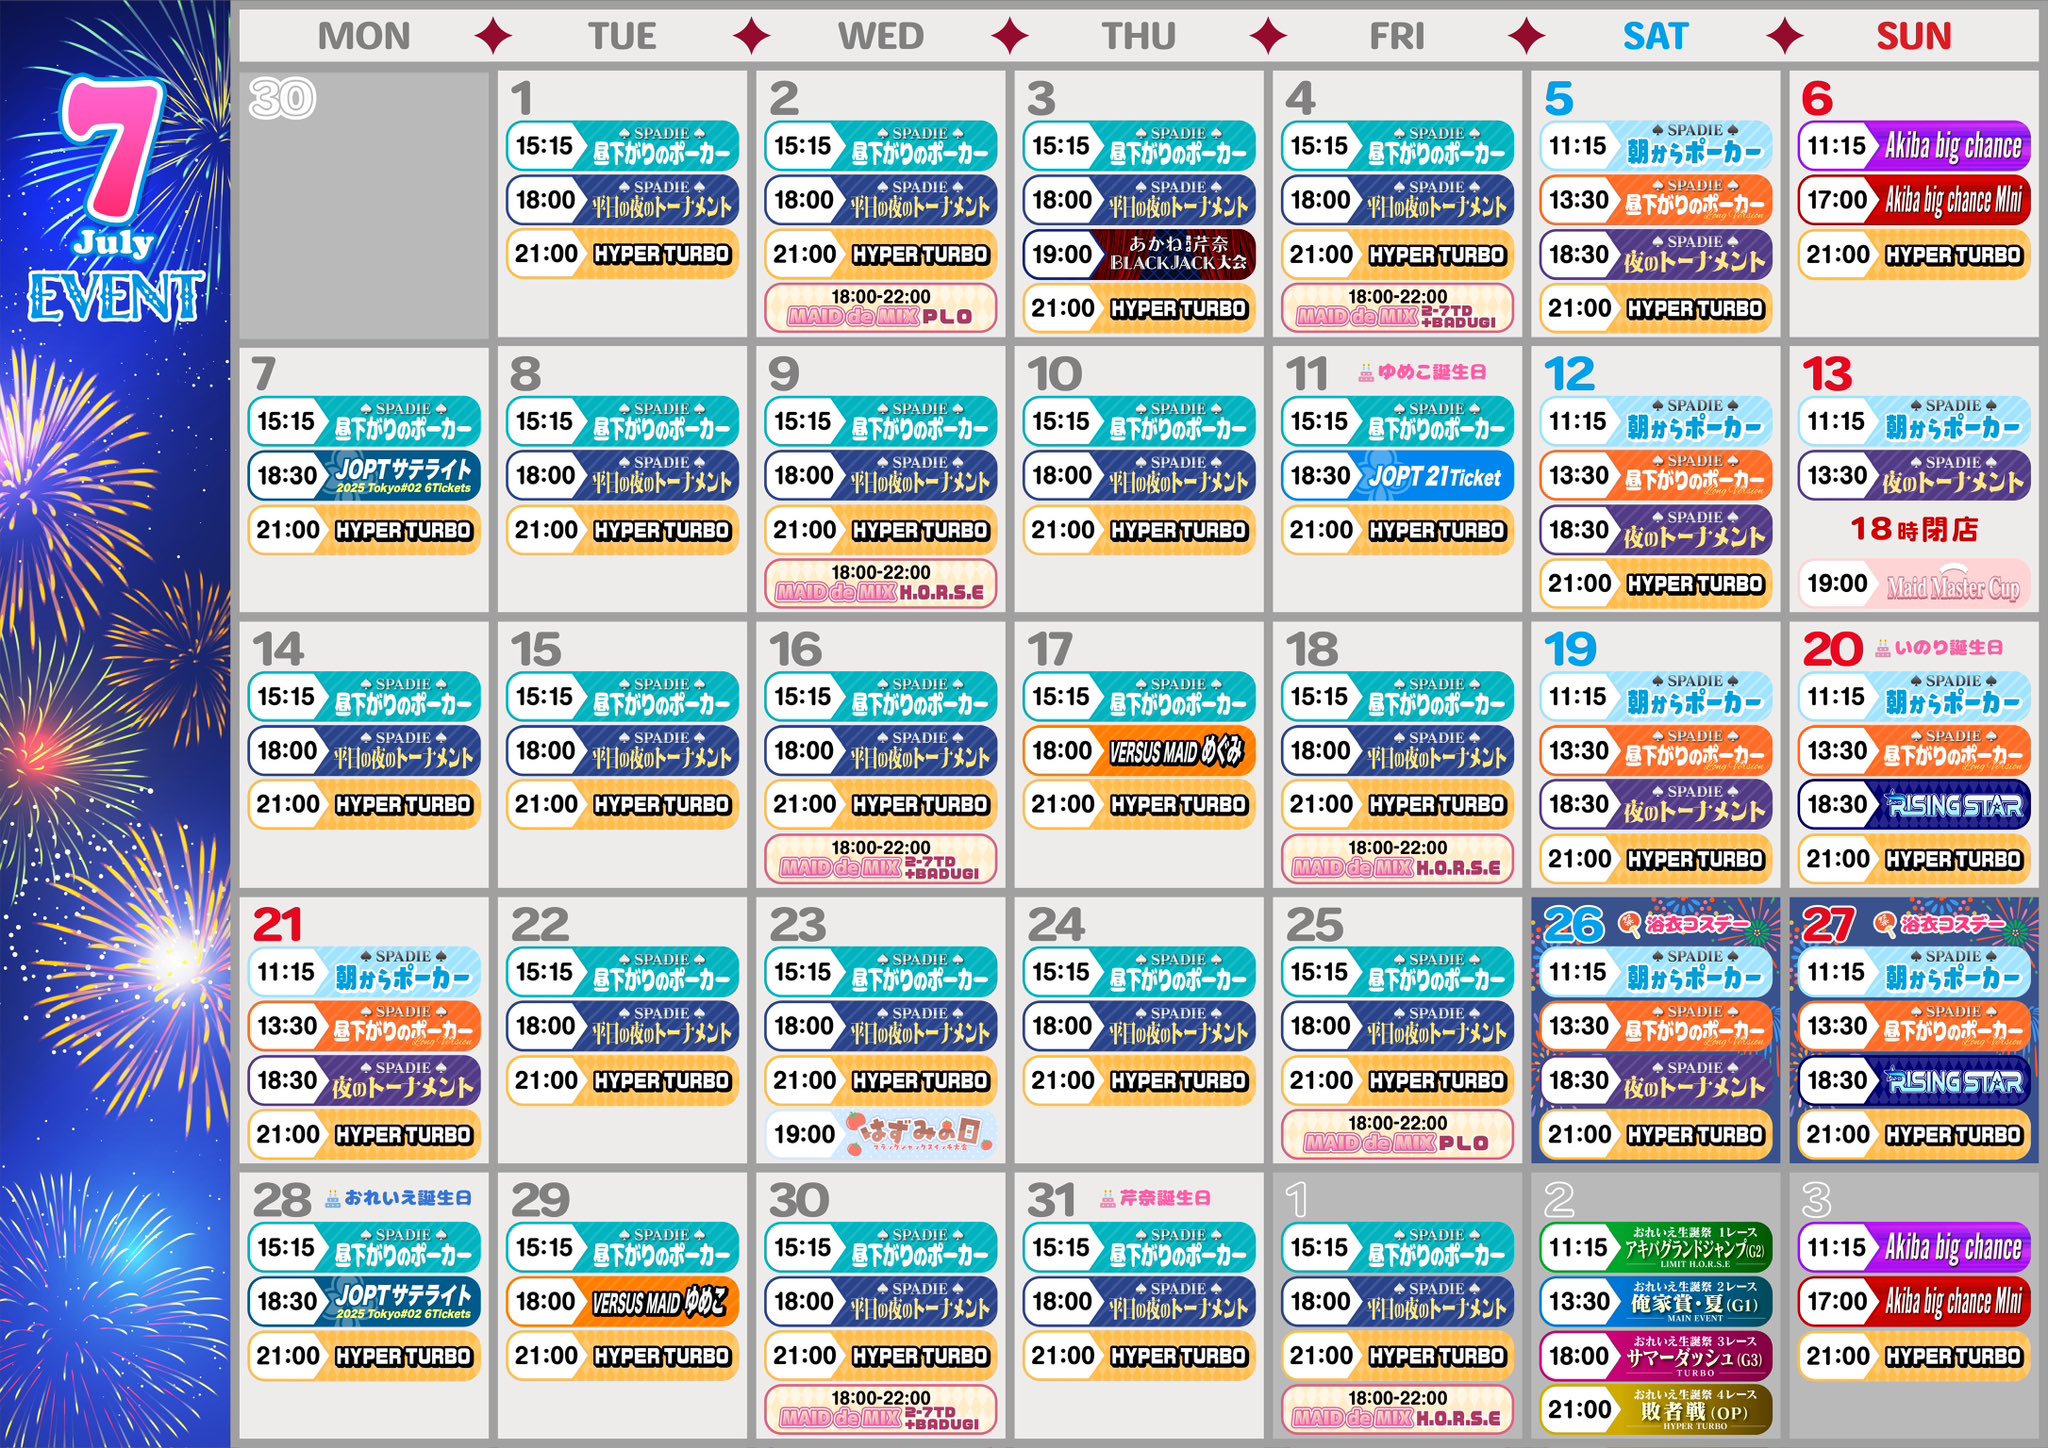2048x1448 pixels.
Task: Open the 19:00 はずみの日 event on July 23
Action: (881, 1134)
